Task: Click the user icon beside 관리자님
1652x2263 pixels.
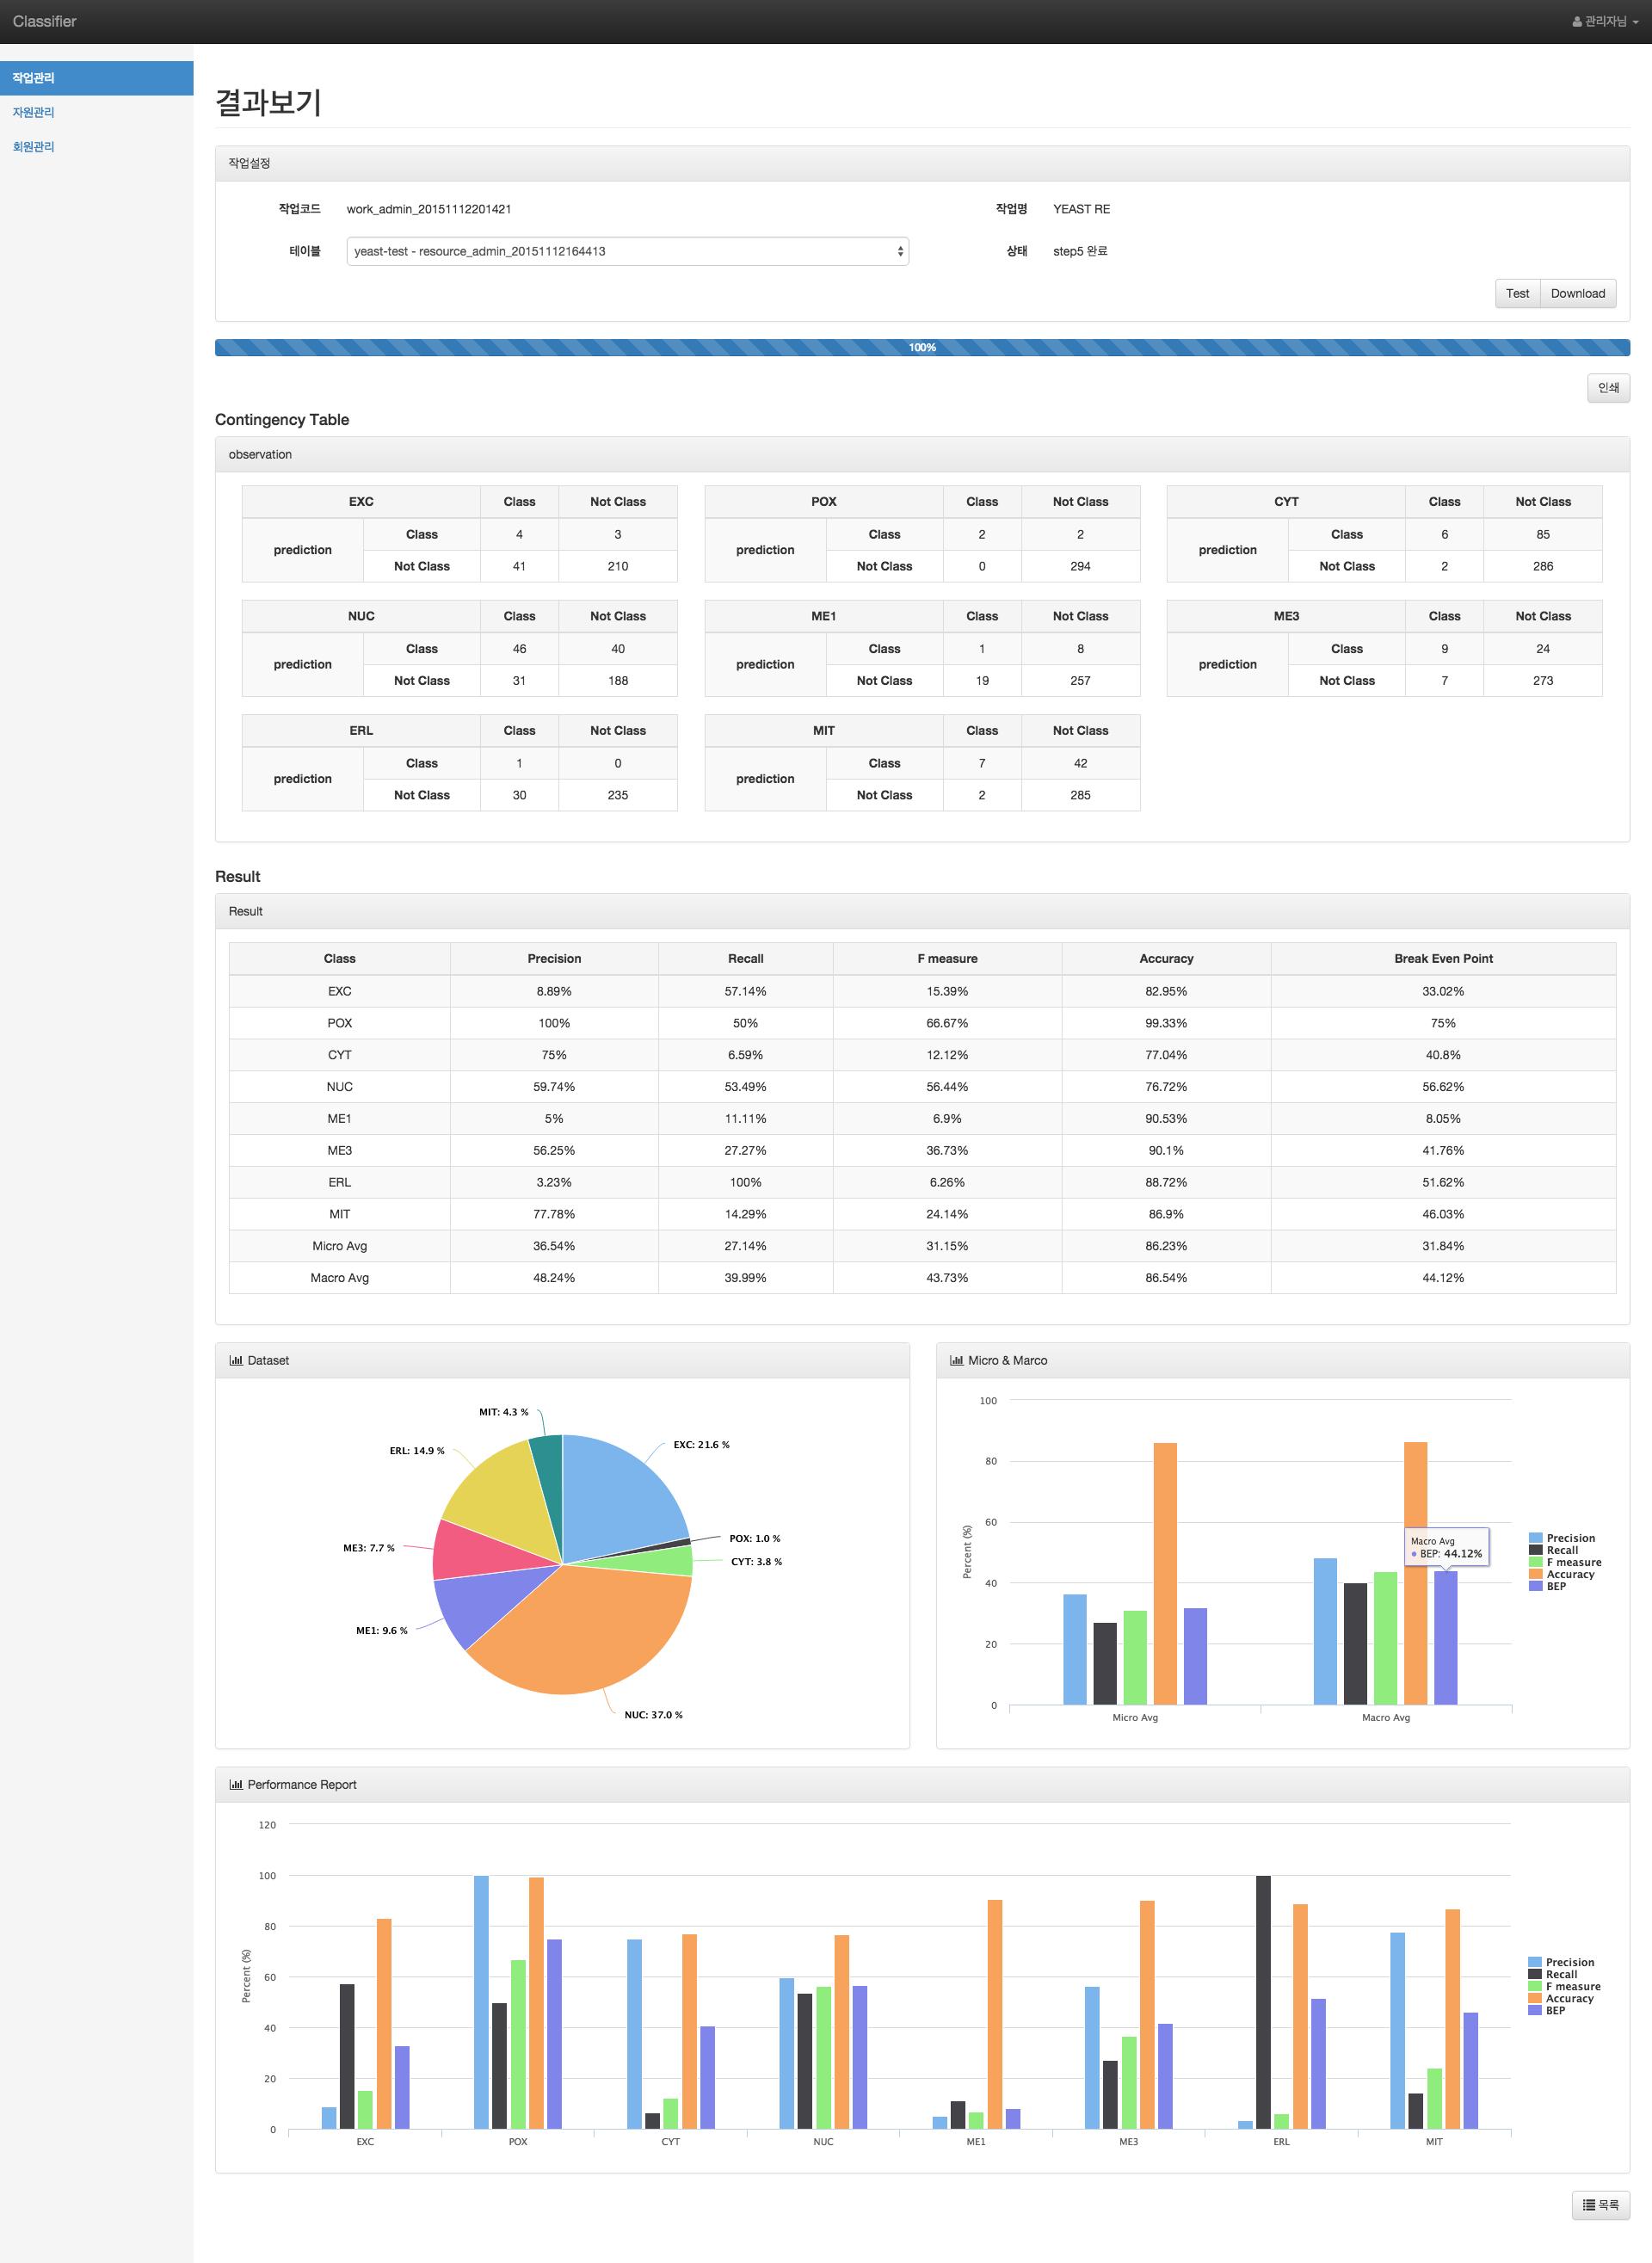Action: 1578,21
